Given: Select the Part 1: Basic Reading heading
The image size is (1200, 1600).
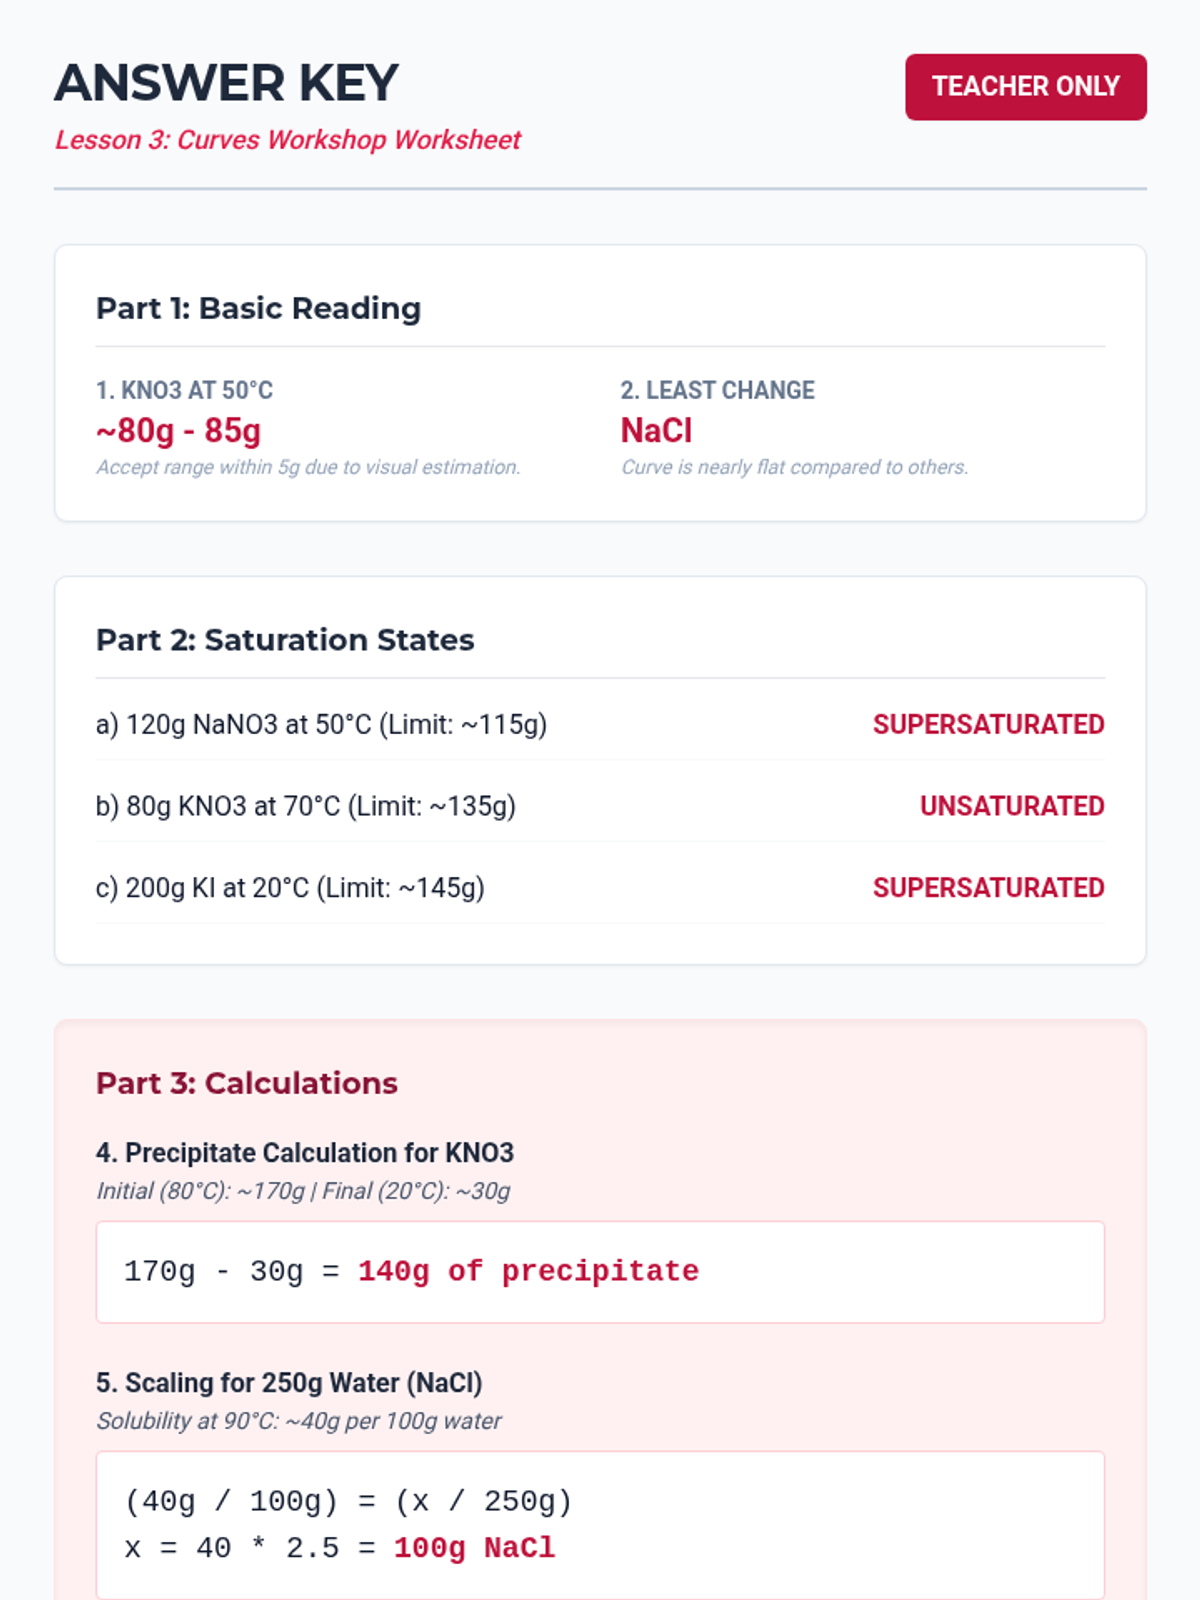Looking at the screenshot, I should [x=259, y=308].
